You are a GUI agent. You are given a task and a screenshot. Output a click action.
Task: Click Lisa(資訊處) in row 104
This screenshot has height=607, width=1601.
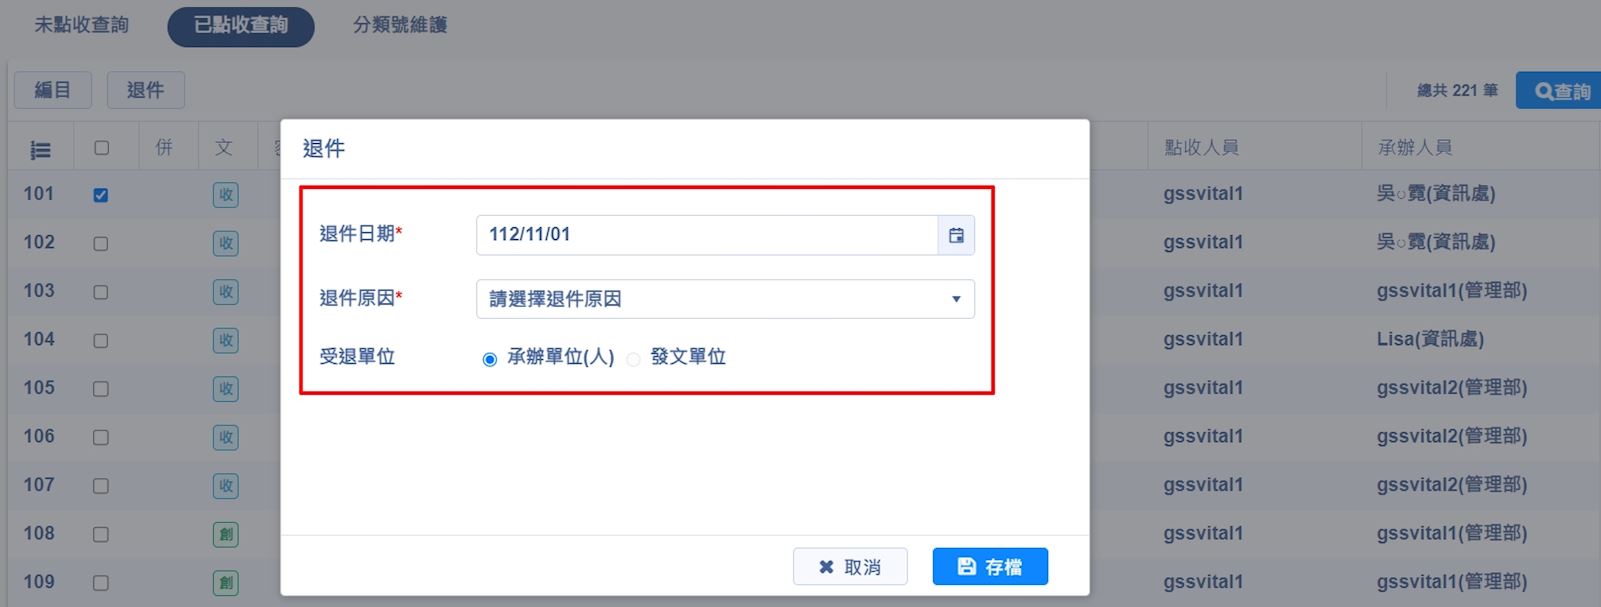pyautogui.click(x=1430, y=340)
